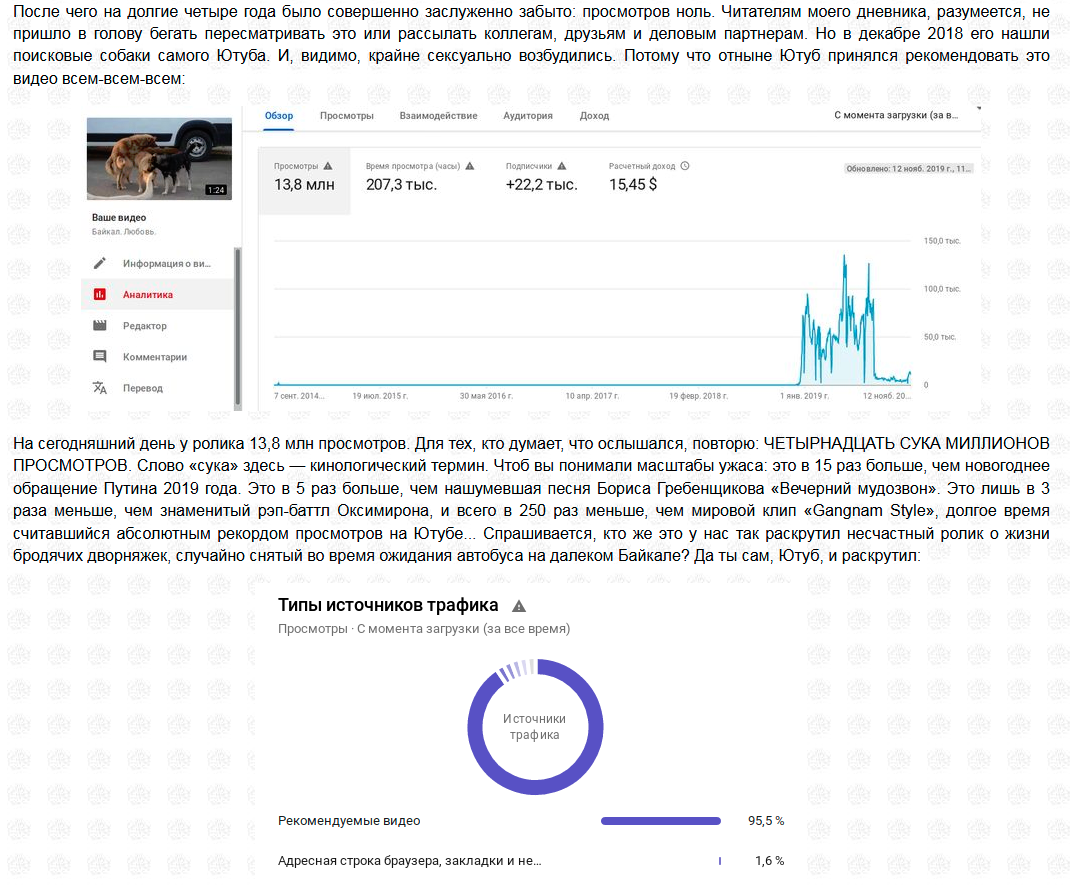Open the Обзор tab
This screenshot has height=885, width=1070.
tap(279, 115)
